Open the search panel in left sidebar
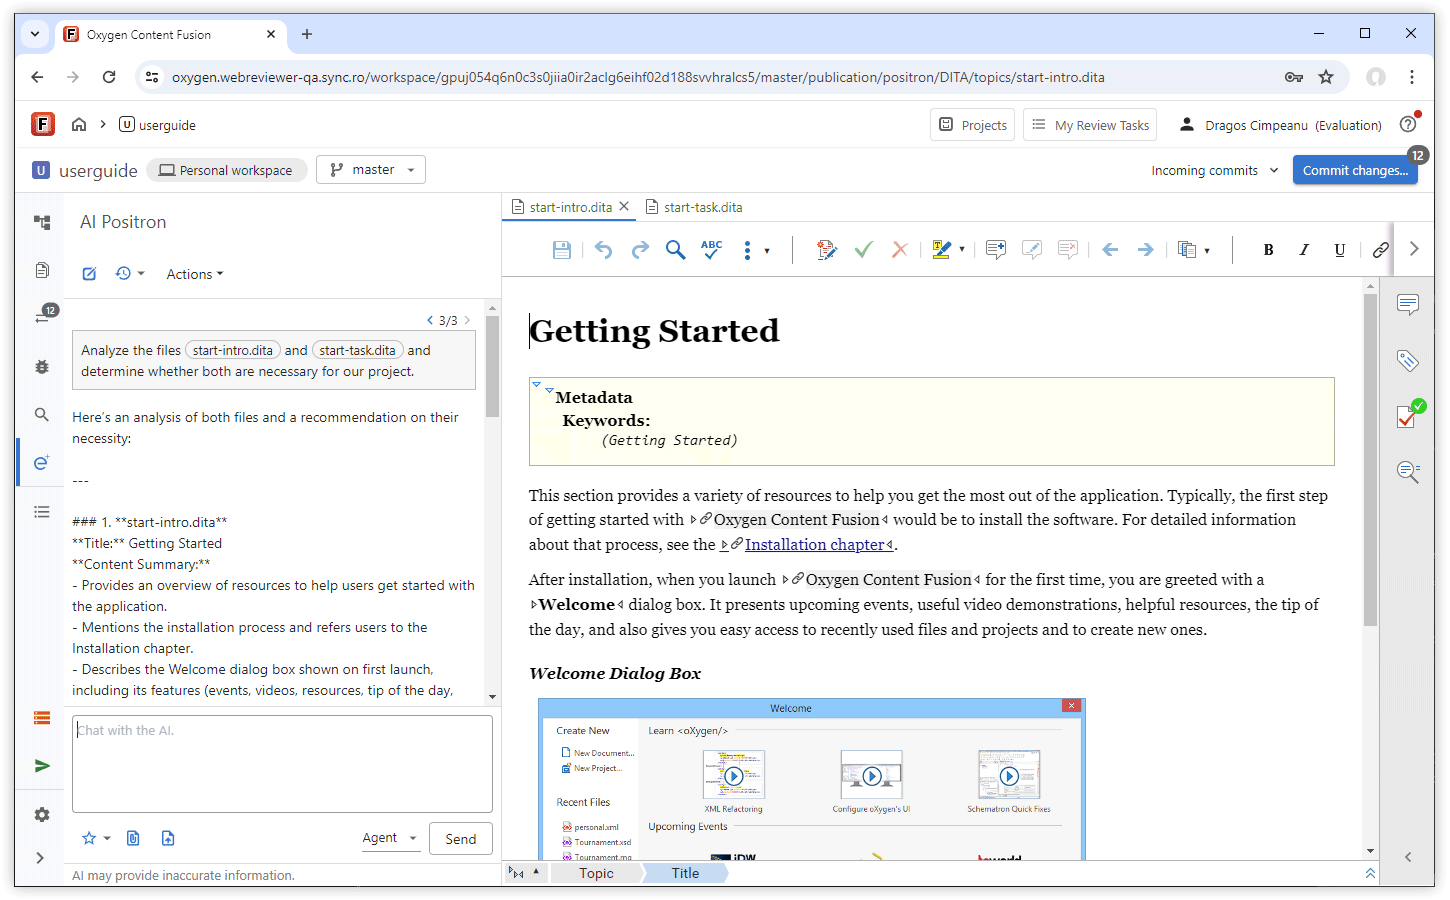Viewport: 1450px width, 900px height. (42, 414)
